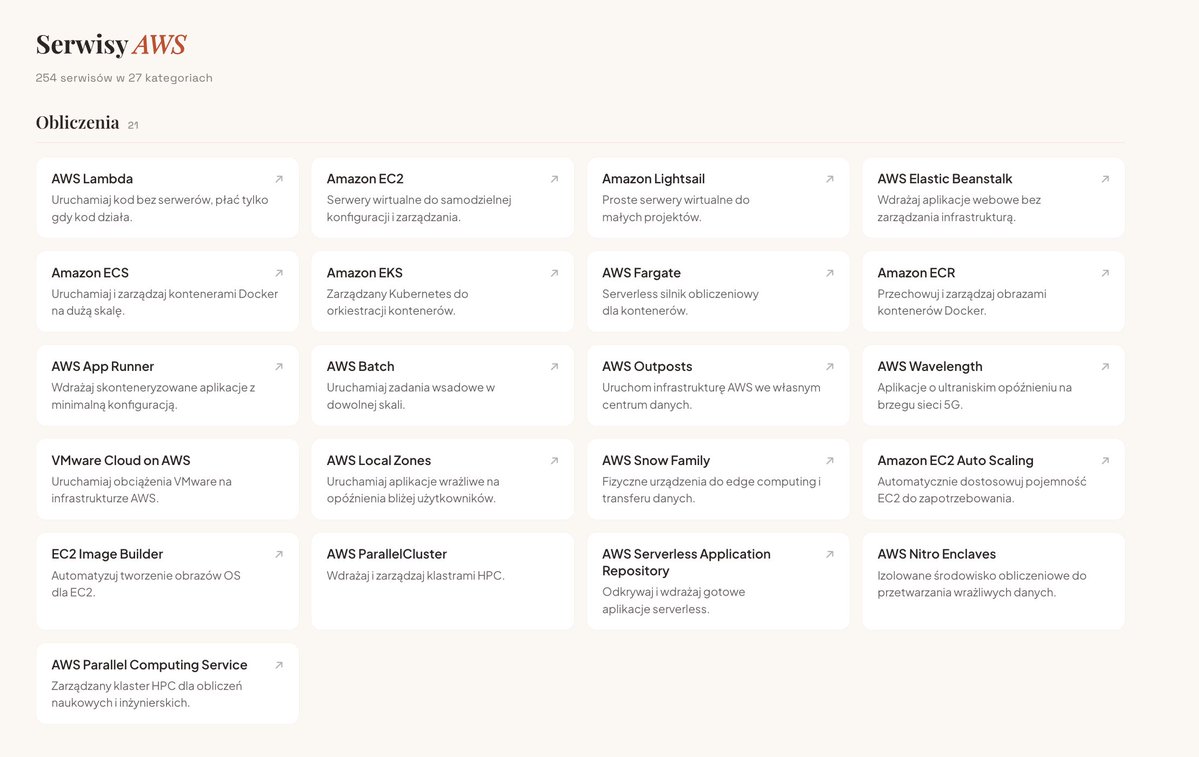The height and width of the screenshot is (757, 1199).
Task: Click the arrow icon on Amazon ECS card
Action: point(279,273)
